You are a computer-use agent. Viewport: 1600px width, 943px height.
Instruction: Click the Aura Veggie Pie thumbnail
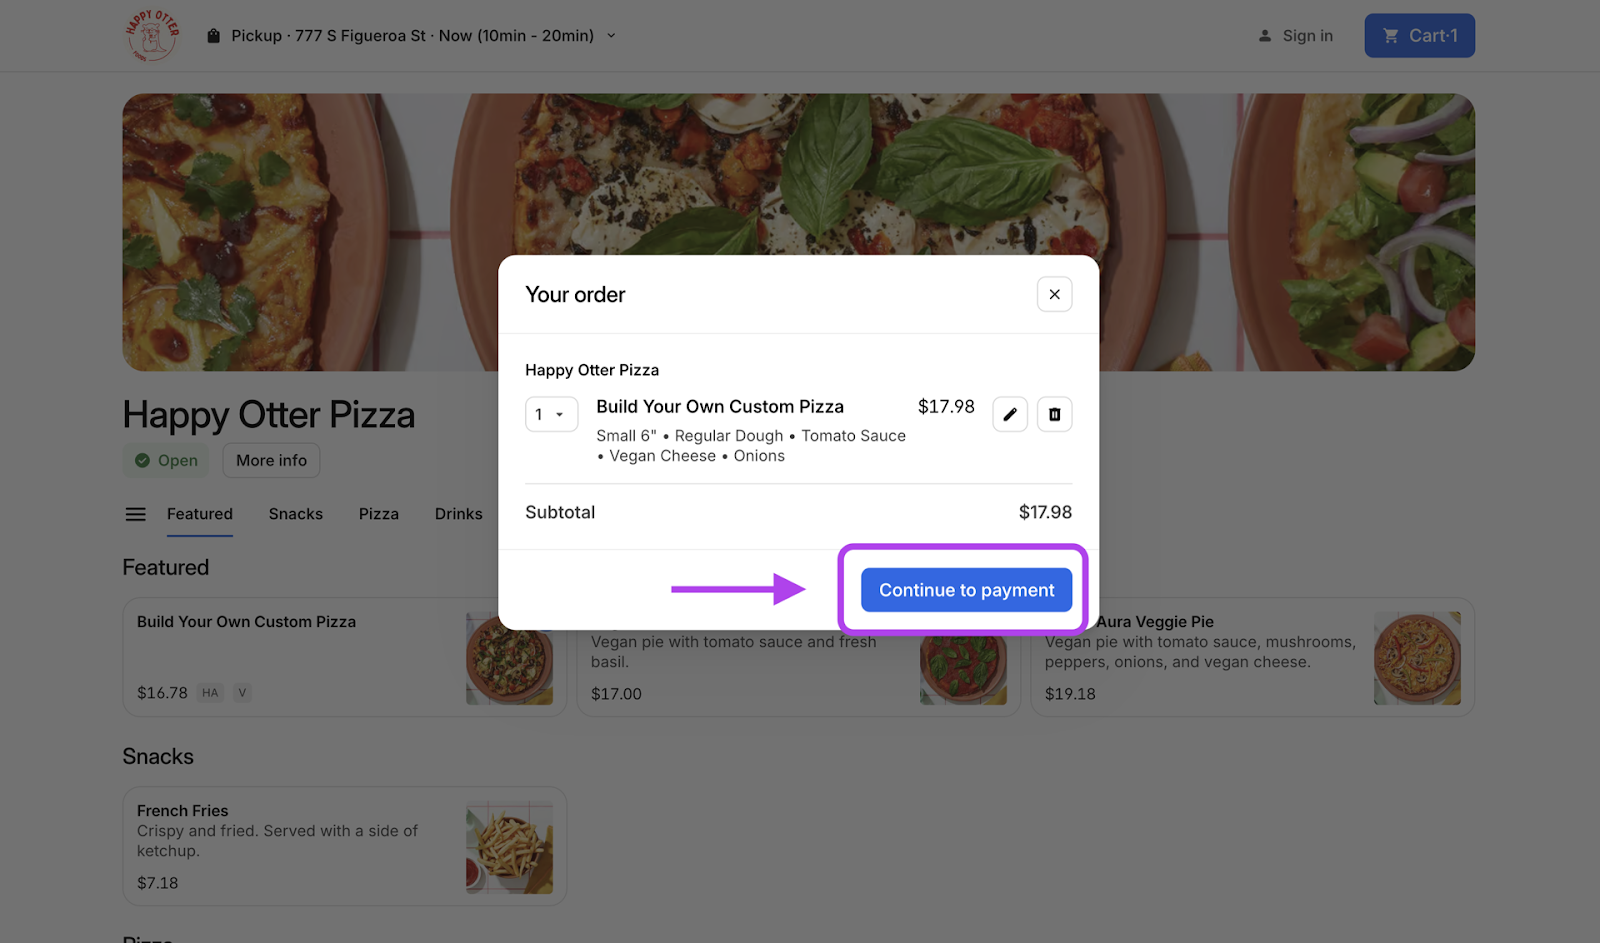point(1416,658)
